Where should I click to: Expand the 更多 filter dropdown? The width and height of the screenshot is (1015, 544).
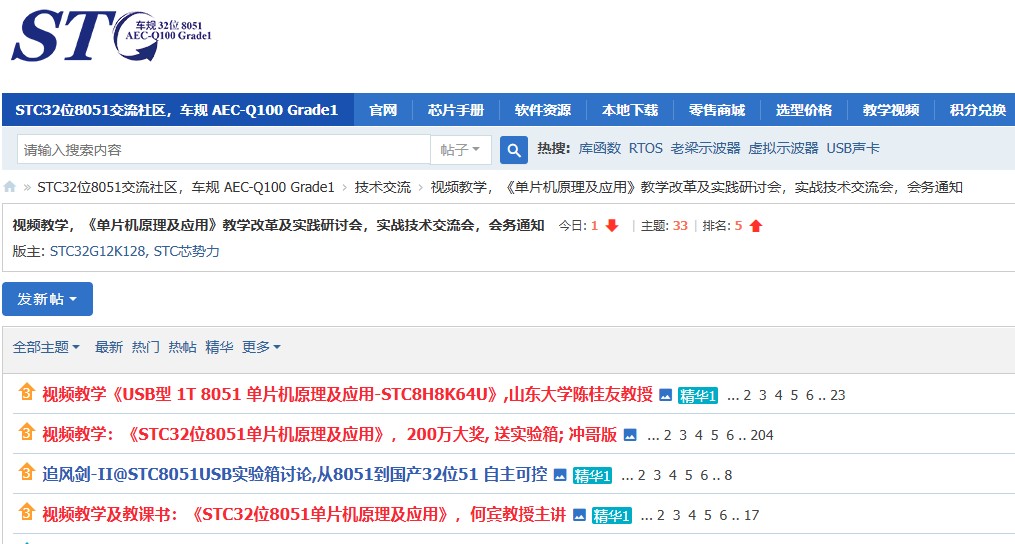point(261,347)
